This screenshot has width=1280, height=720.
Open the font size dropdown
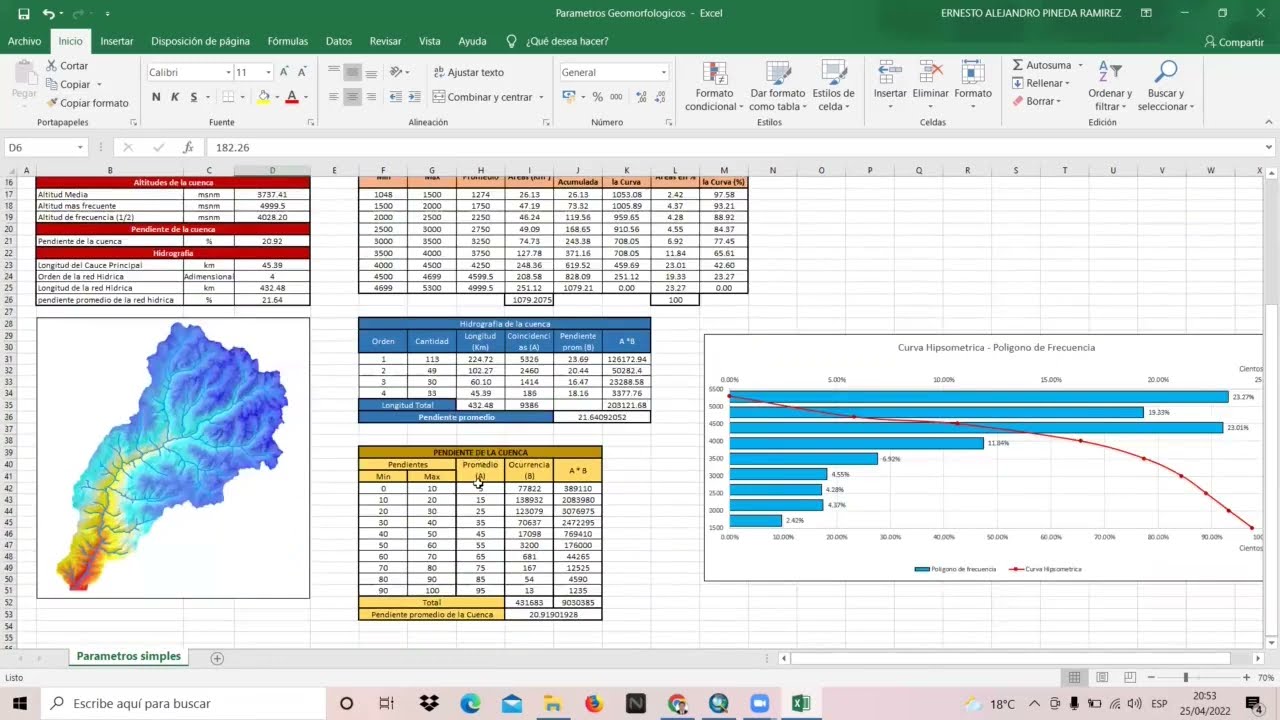pyautogui.click(x=268, y=72)
